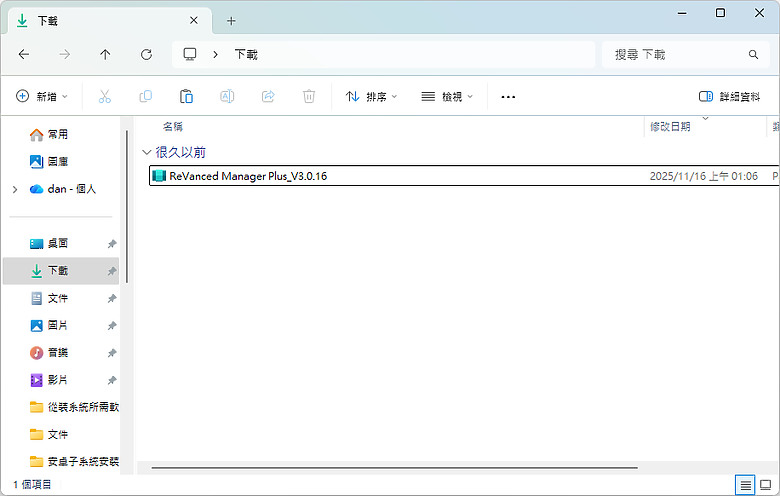The height and width of the screenshot is (496, 780).
Task: Open the 從裝系統所需軟 folder in the sidebar
Action: pos(74,407)
